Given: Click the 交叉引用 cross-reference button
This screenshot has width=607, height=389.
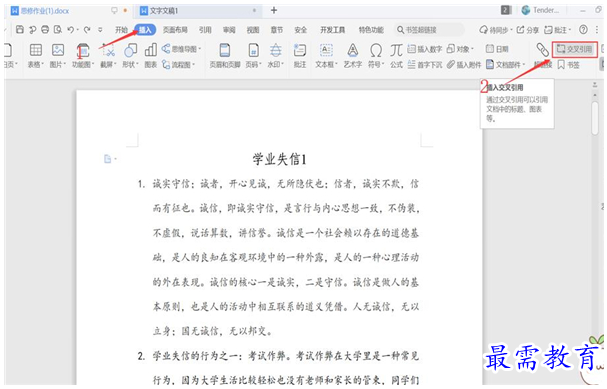Looking at the screenshot, I should (574, 49).
